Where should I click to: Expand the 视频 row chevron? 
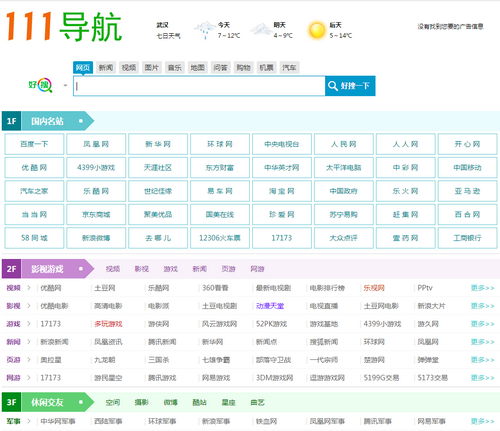[29, 288]
